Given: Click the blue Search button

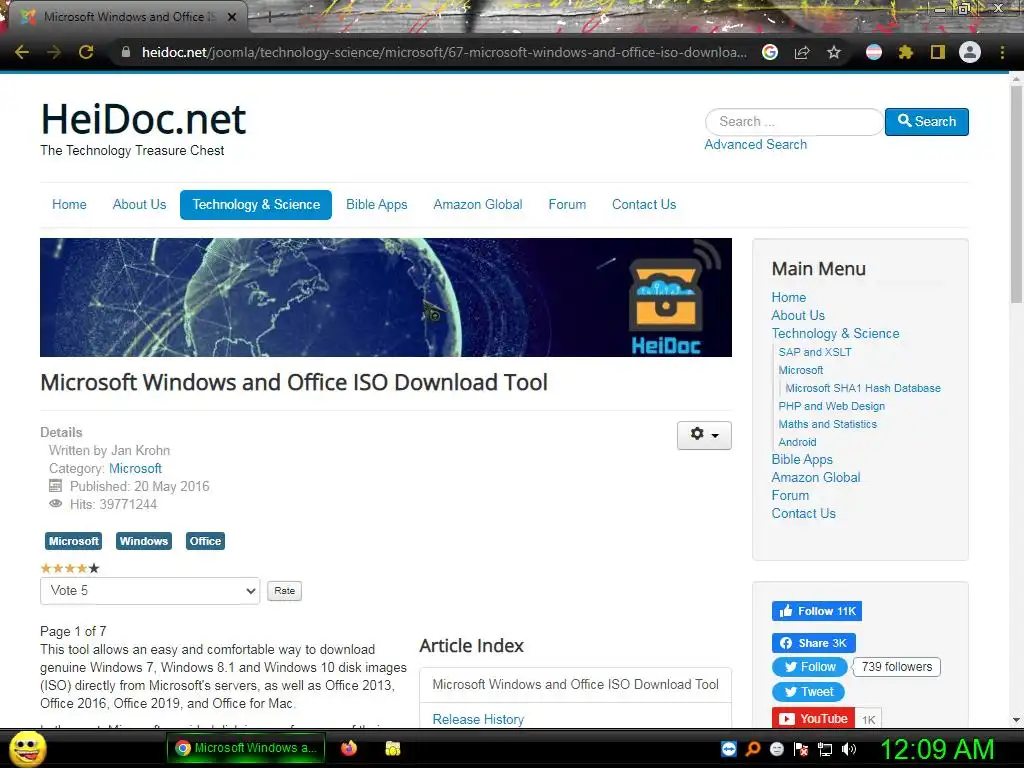Looking at the screenshot, I should pyautogui.click(x=926, y=121).
